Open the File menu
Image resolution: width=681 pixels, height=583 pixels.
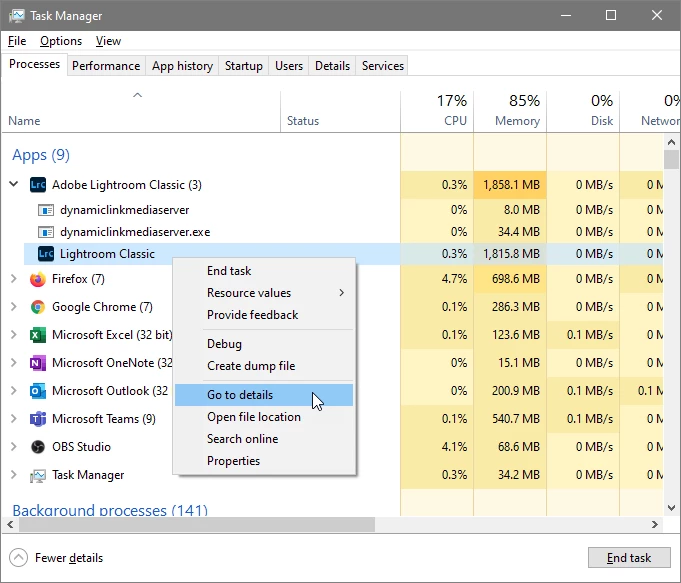(17, 41)
